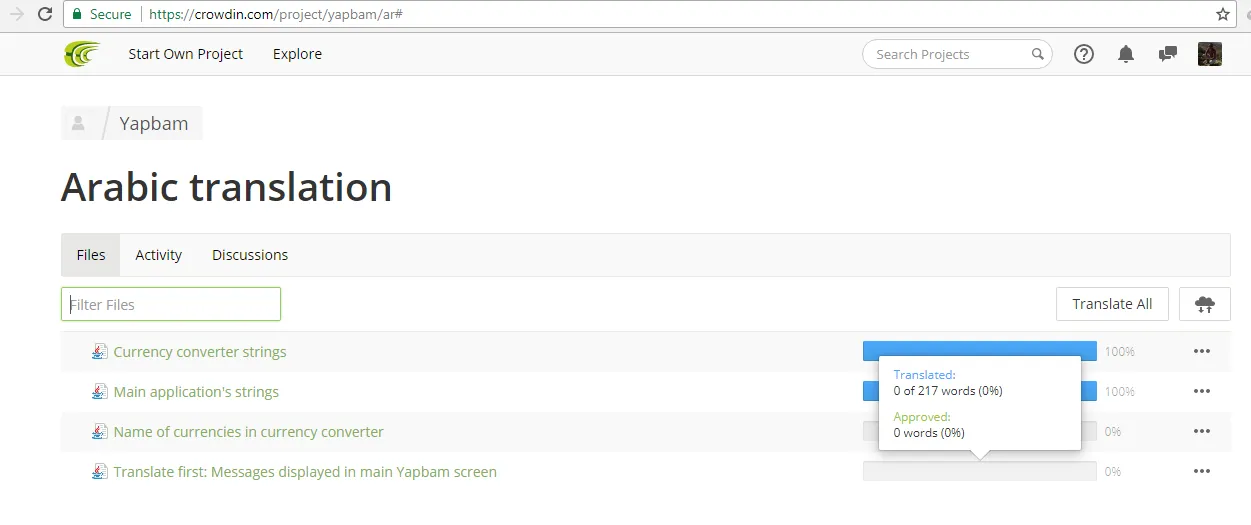This screenshot has width=1251, height=525.
Task: Click the 100% value of Currency converter strings
Action: pos(1120,352)
